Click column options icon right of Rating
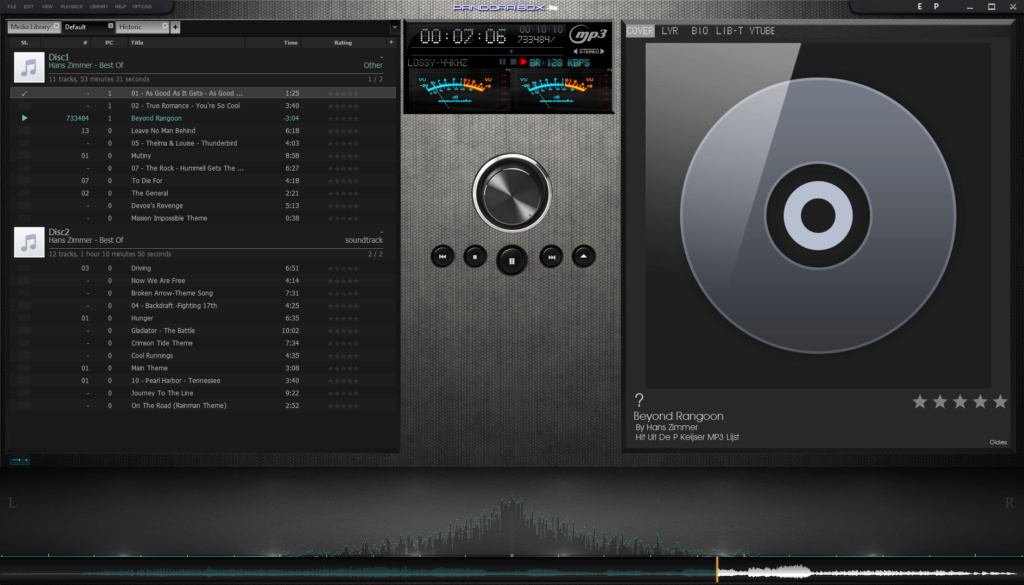 click(x=391, y=42)
